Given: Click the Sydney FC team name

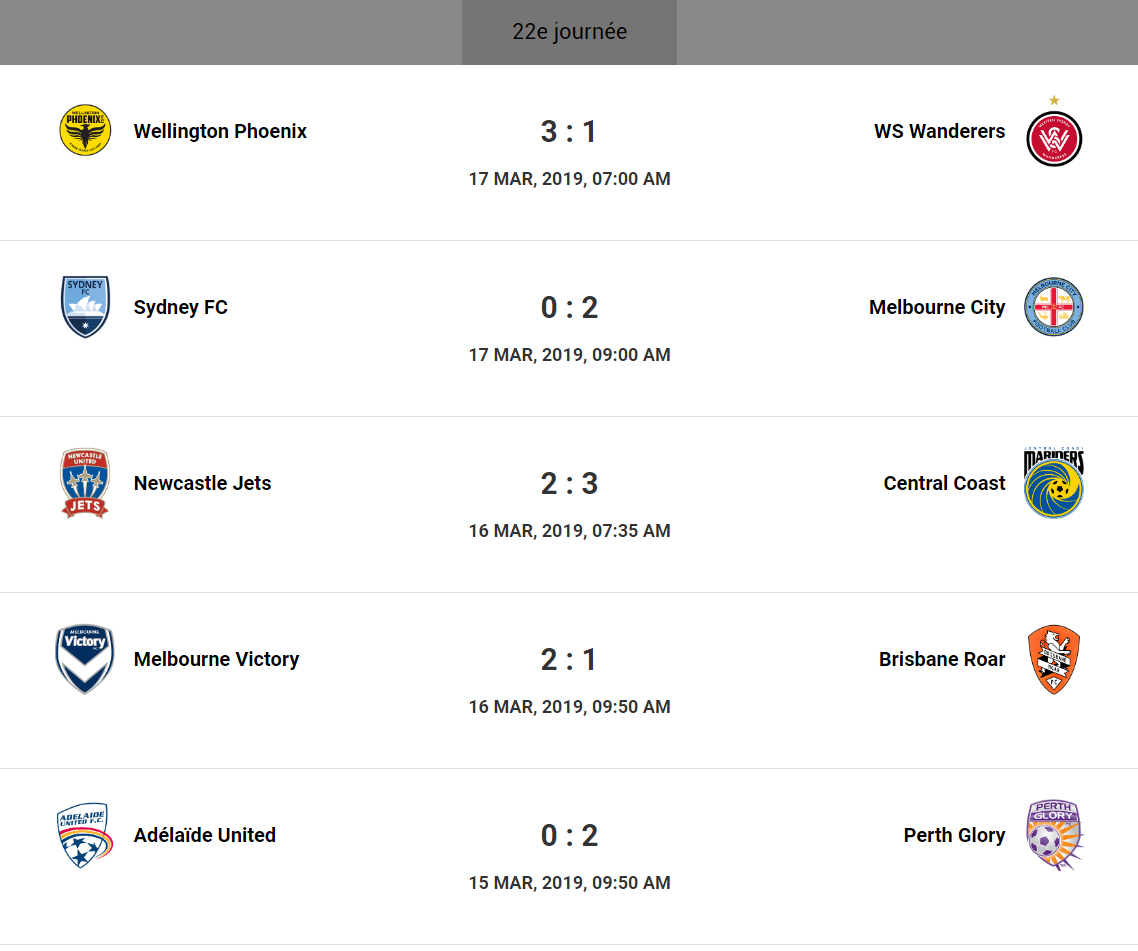Looking at the screenshot, I should coord(181,307).
